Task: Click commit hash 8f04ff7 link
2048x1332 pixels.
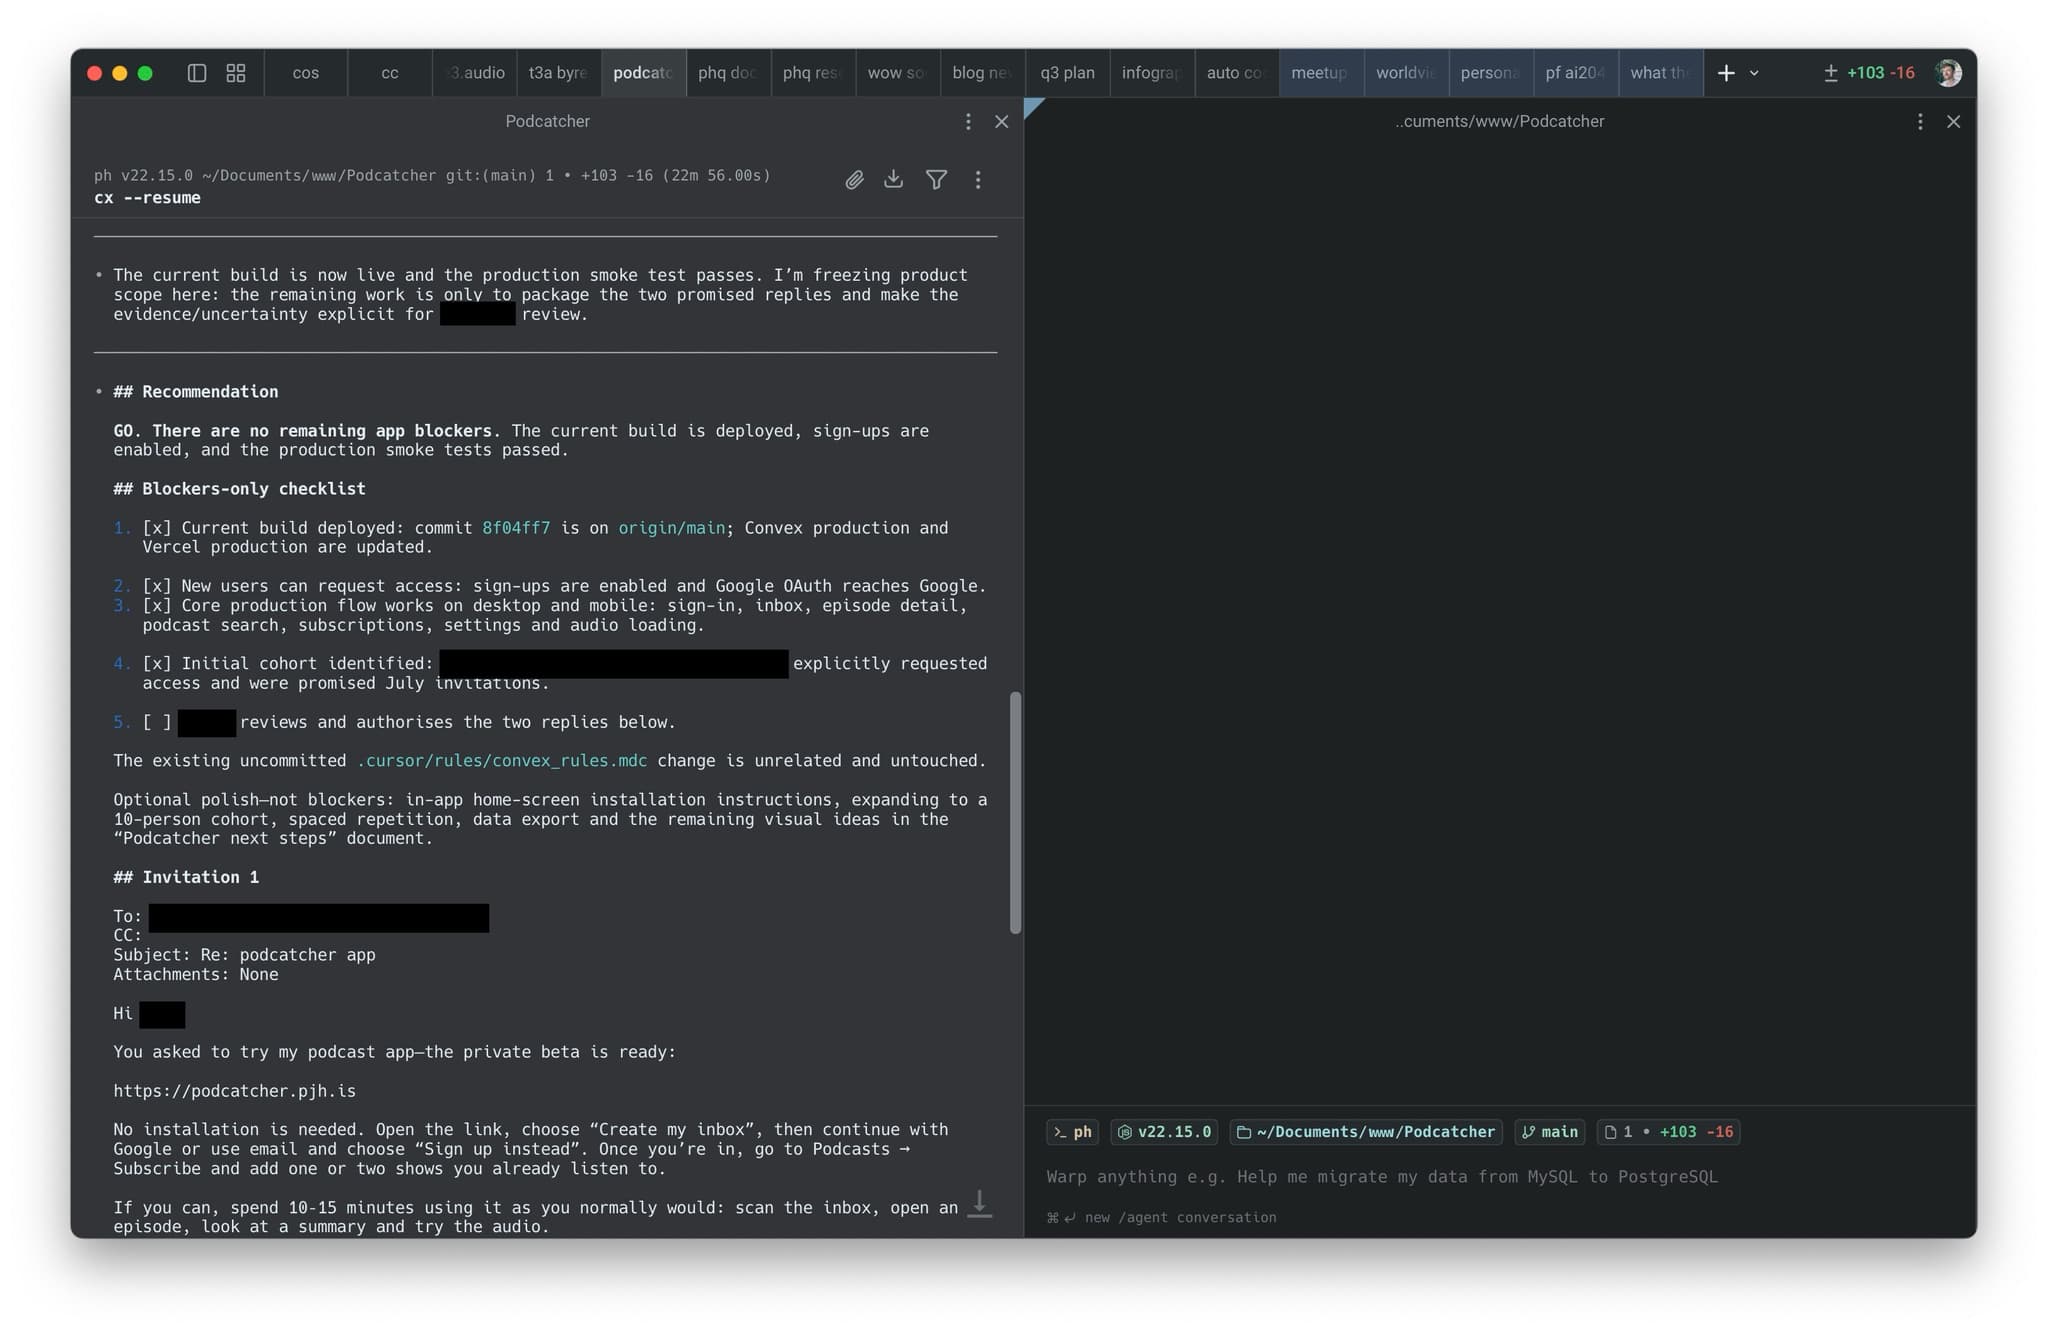Action: click(x=516, y=528)
